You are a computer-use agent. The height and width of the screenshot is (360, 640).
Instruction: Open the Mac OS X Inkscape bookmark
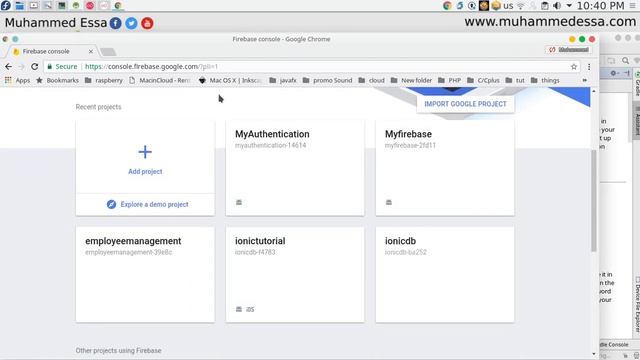[x=230, y=80]
